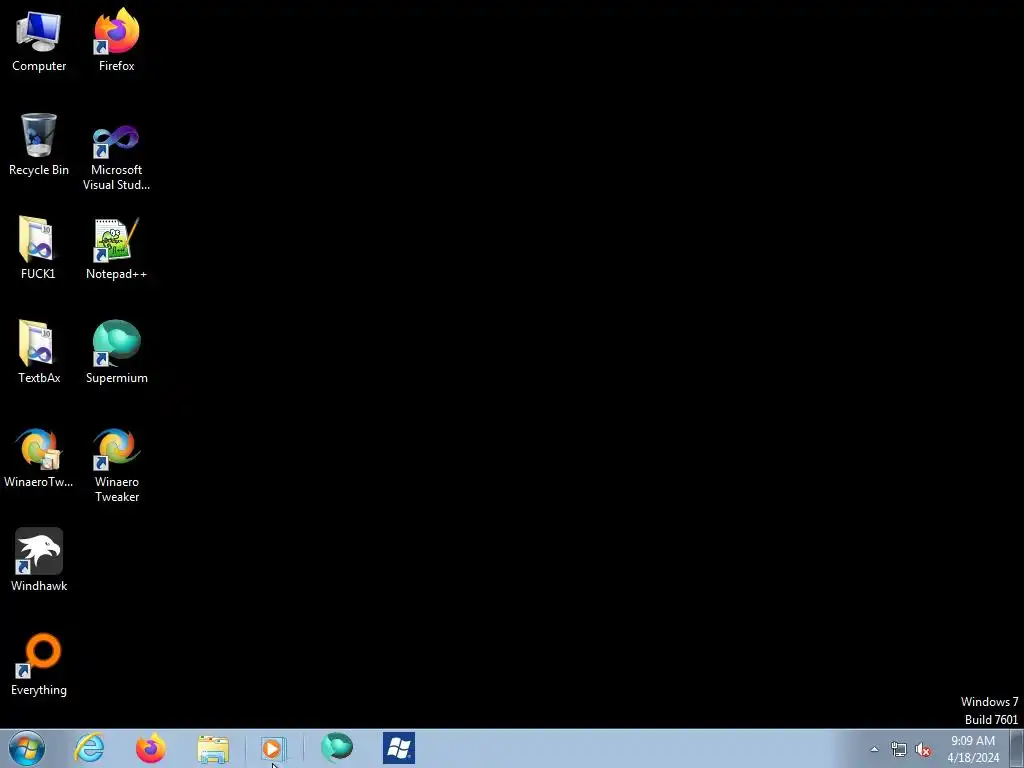Image resolution: width=1024 pixels, height=768 pixels.
Task: Click the muted volume tray icon
Action: pyautogui.click(x=923, y=749)
